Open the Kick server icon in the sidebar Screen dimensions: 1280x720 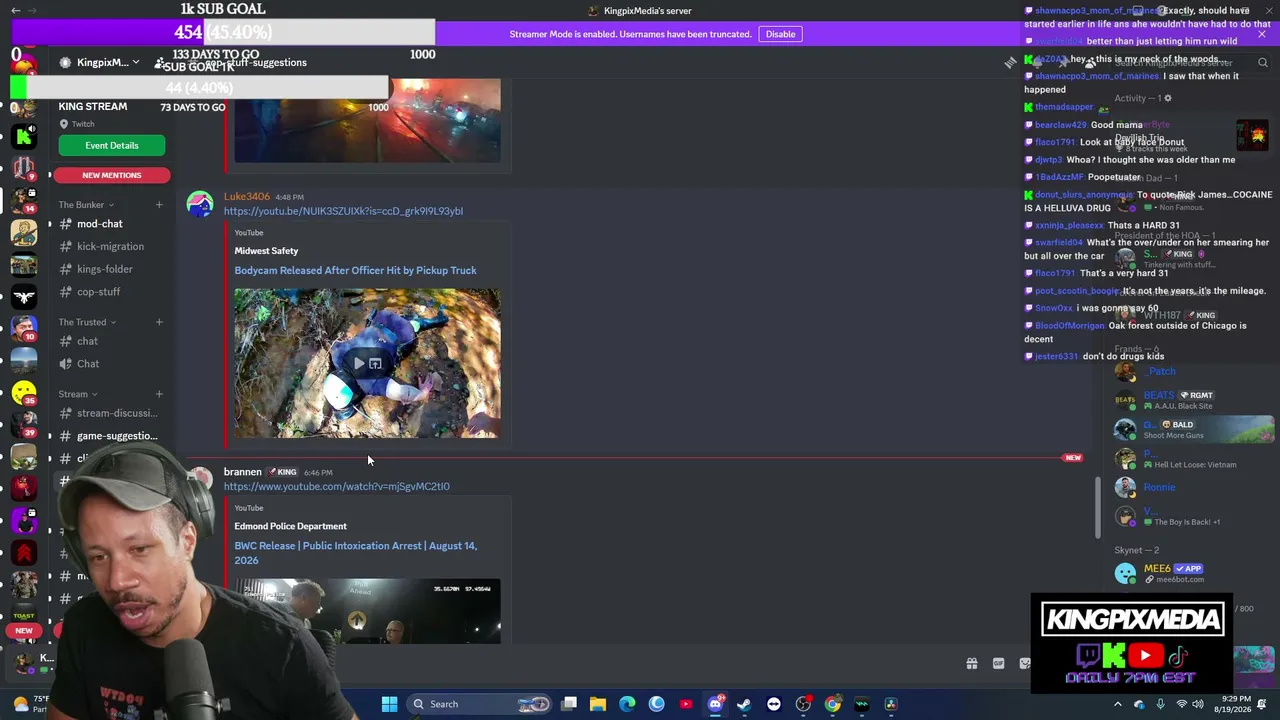pos(24,136)
